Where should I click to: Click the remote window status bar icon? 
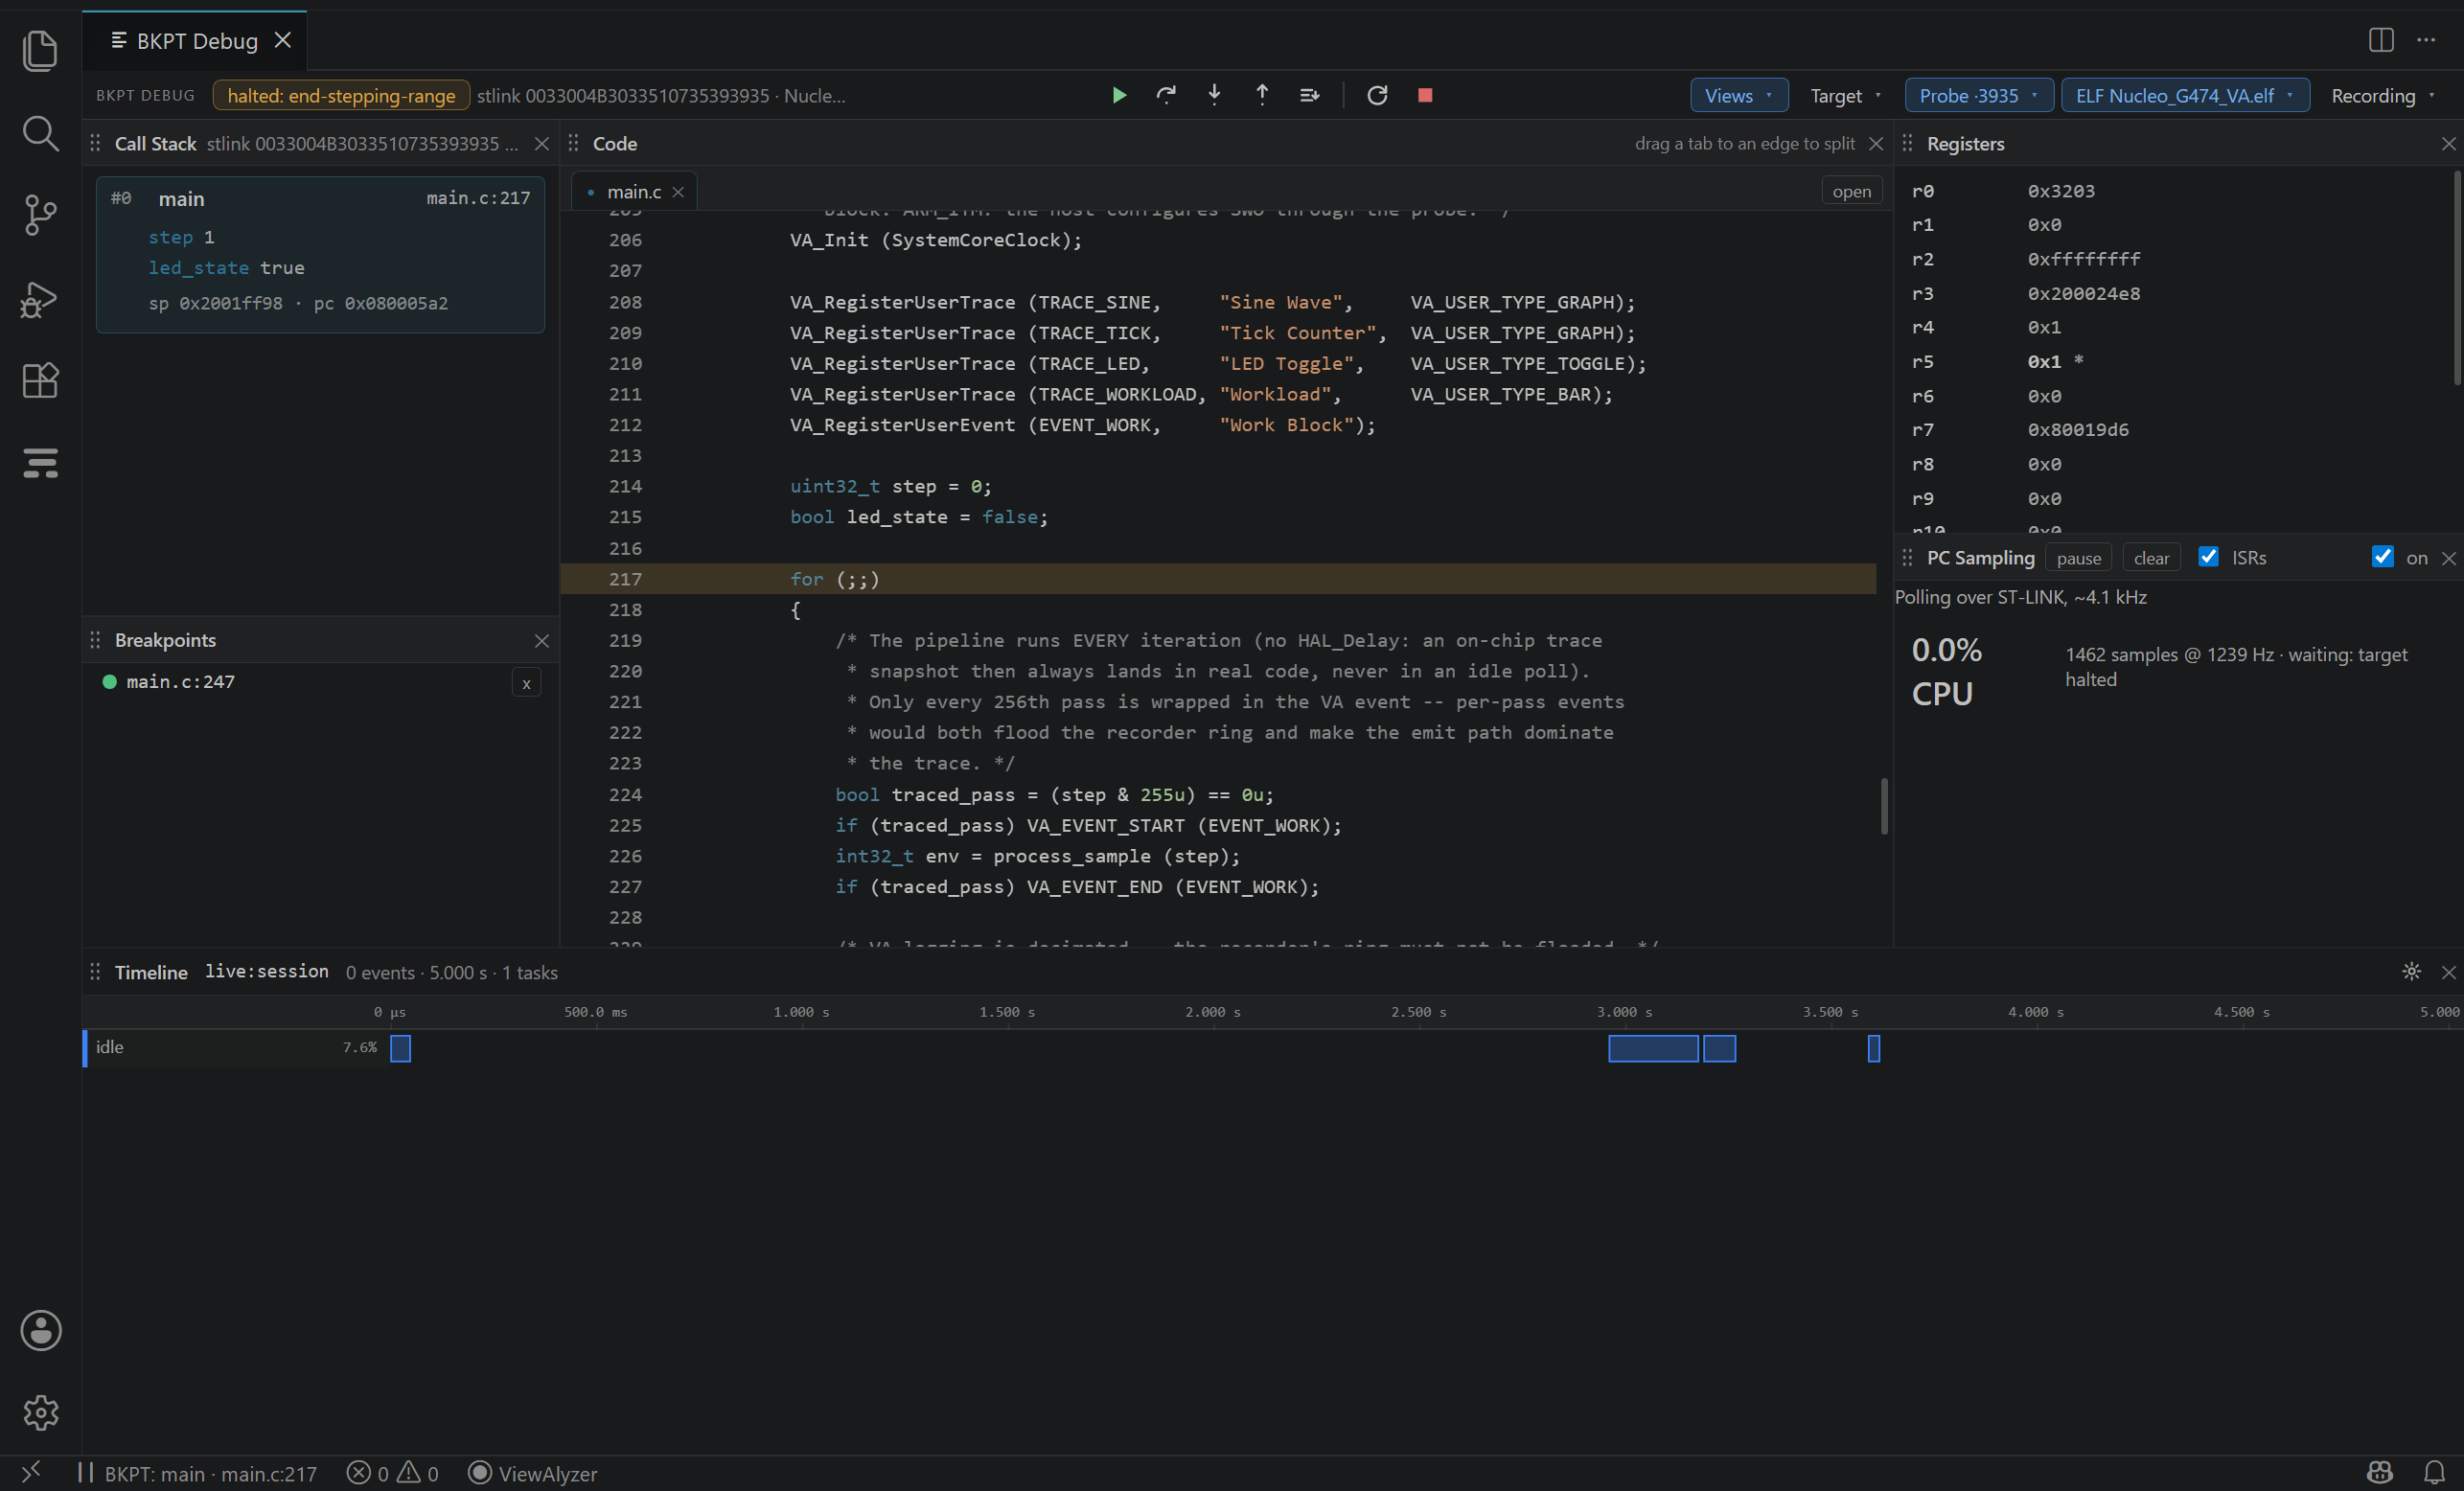tap(31, 1472)
